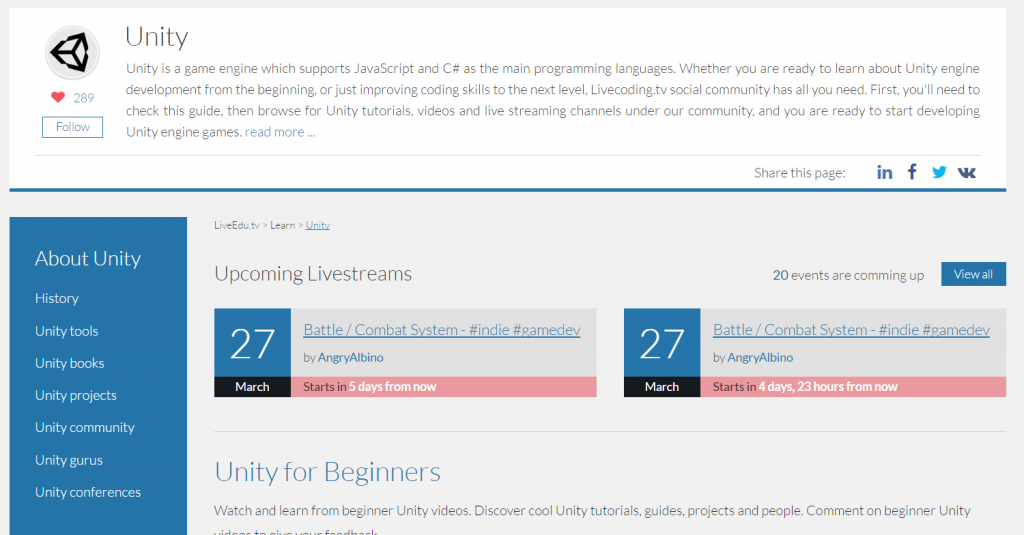The height and width of the screenshot is (535, 1024).
Task: Click 'Starts in 4 days, 23 hours from now' banner
Action: (853, 387)
